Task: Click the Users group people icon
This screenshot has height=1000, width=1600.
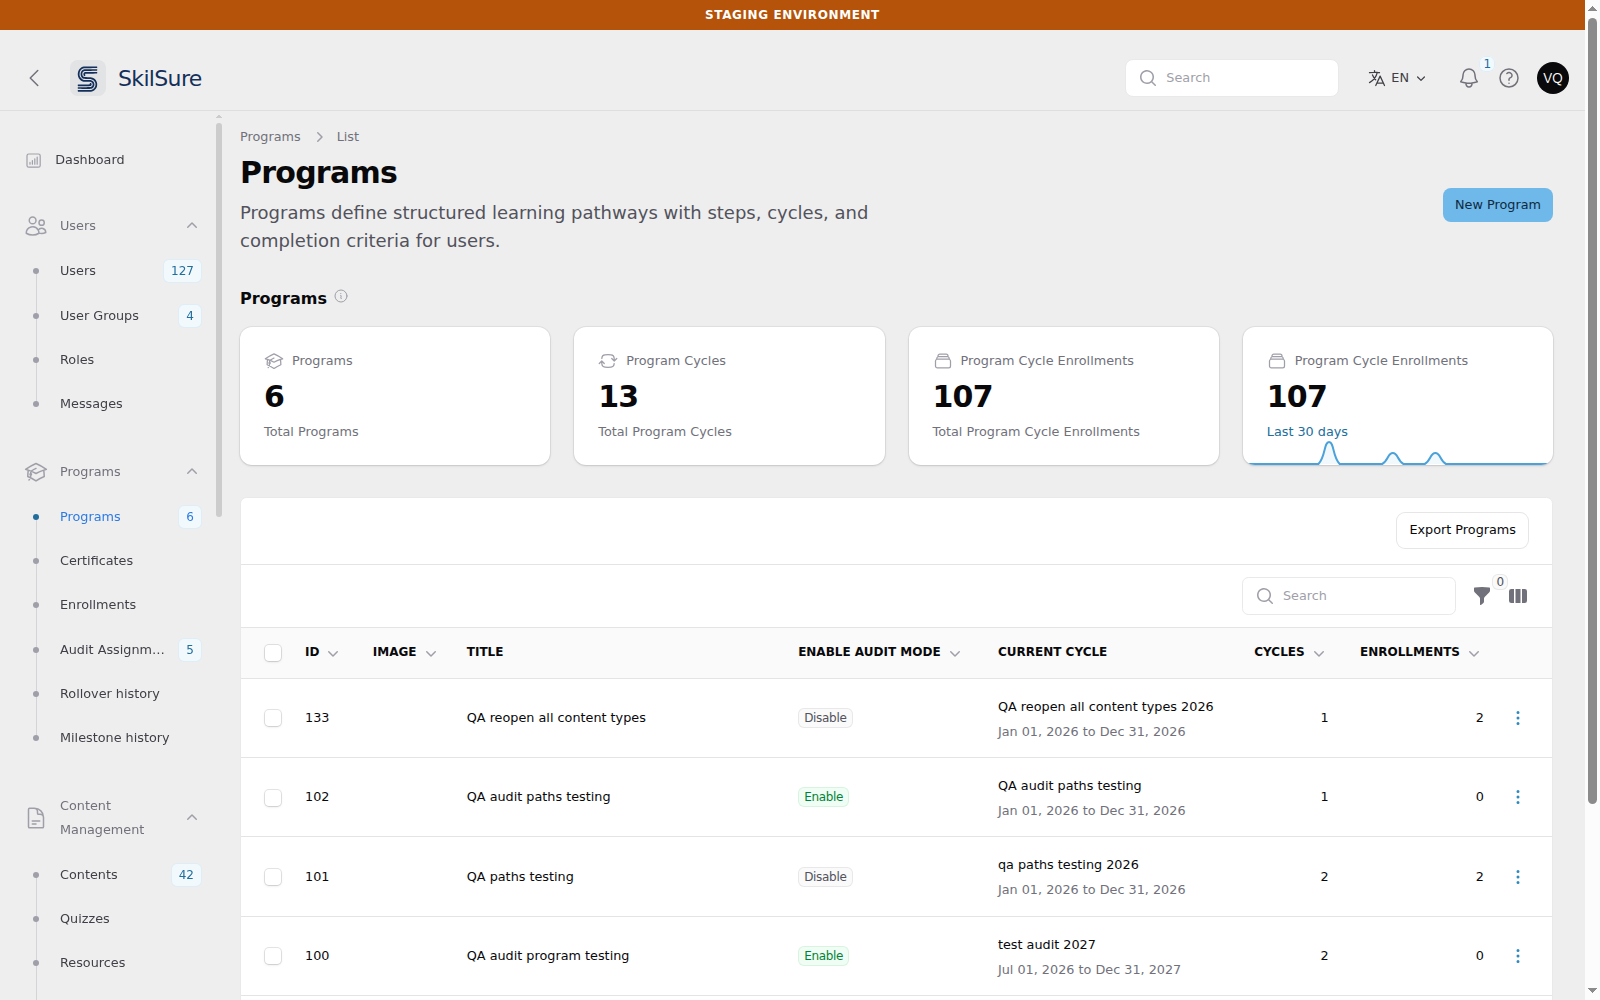Action: pyautogui.click(x=36, y=226)
